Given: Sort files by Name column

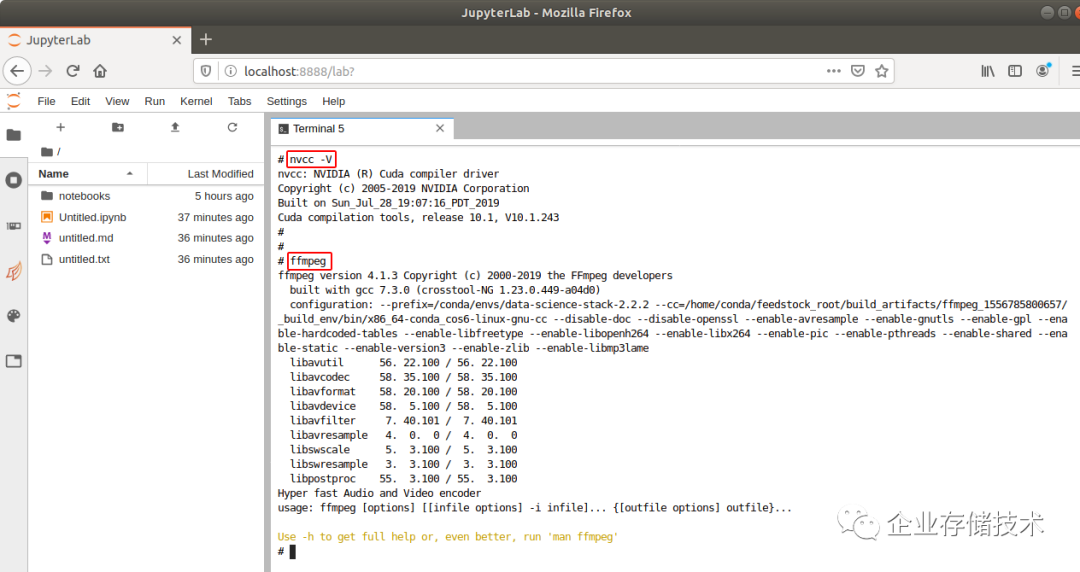Looking at the screenshot, I should [x=87, y=174].
